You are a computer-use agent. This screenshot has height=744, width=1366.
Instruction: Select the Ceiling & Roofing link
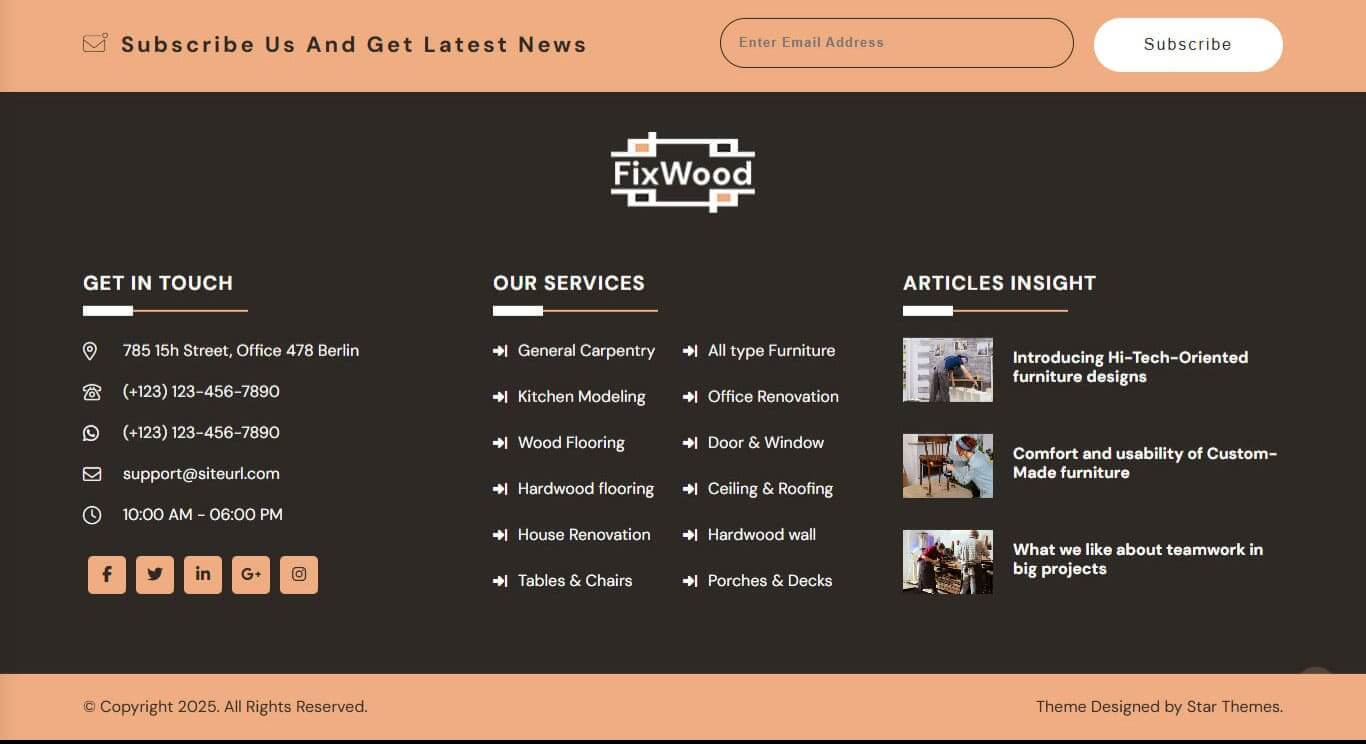770,489
